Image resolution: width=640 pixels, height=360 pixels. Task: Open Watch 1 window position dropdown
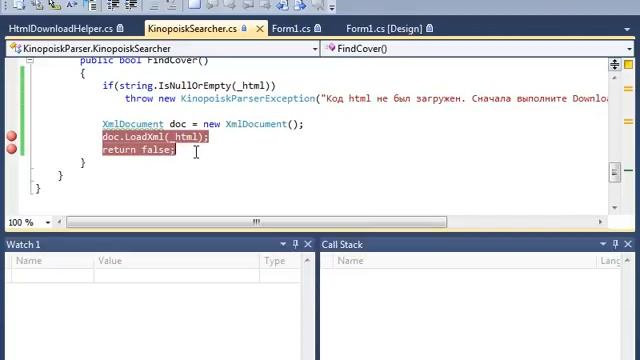coord(283,244)
